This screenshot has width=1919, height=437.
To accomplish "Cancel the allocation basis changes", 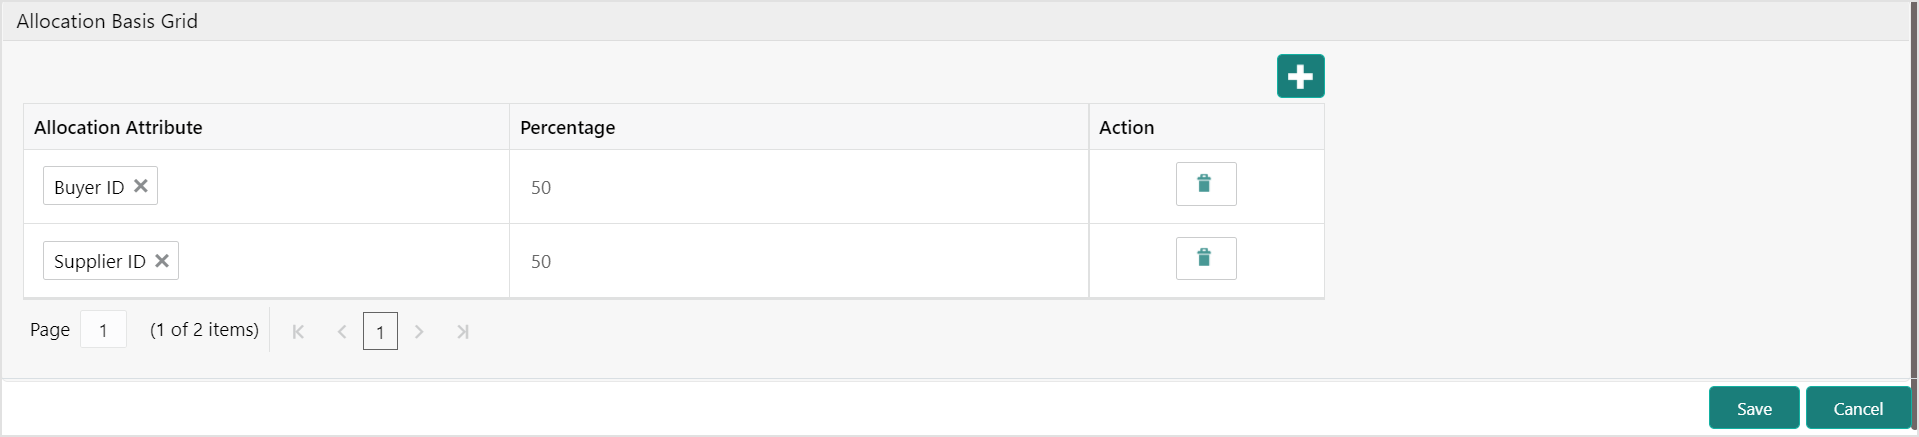I will [x=1857, y=408].
